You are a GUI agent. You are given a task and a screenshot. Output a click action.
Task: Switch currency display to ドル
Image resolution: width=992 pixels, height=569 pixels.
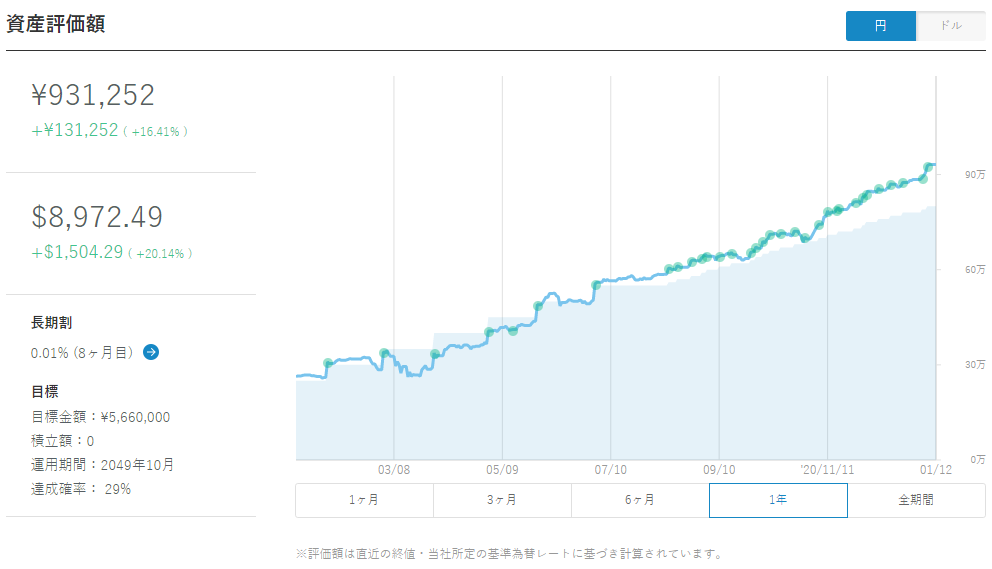point(951,26)
